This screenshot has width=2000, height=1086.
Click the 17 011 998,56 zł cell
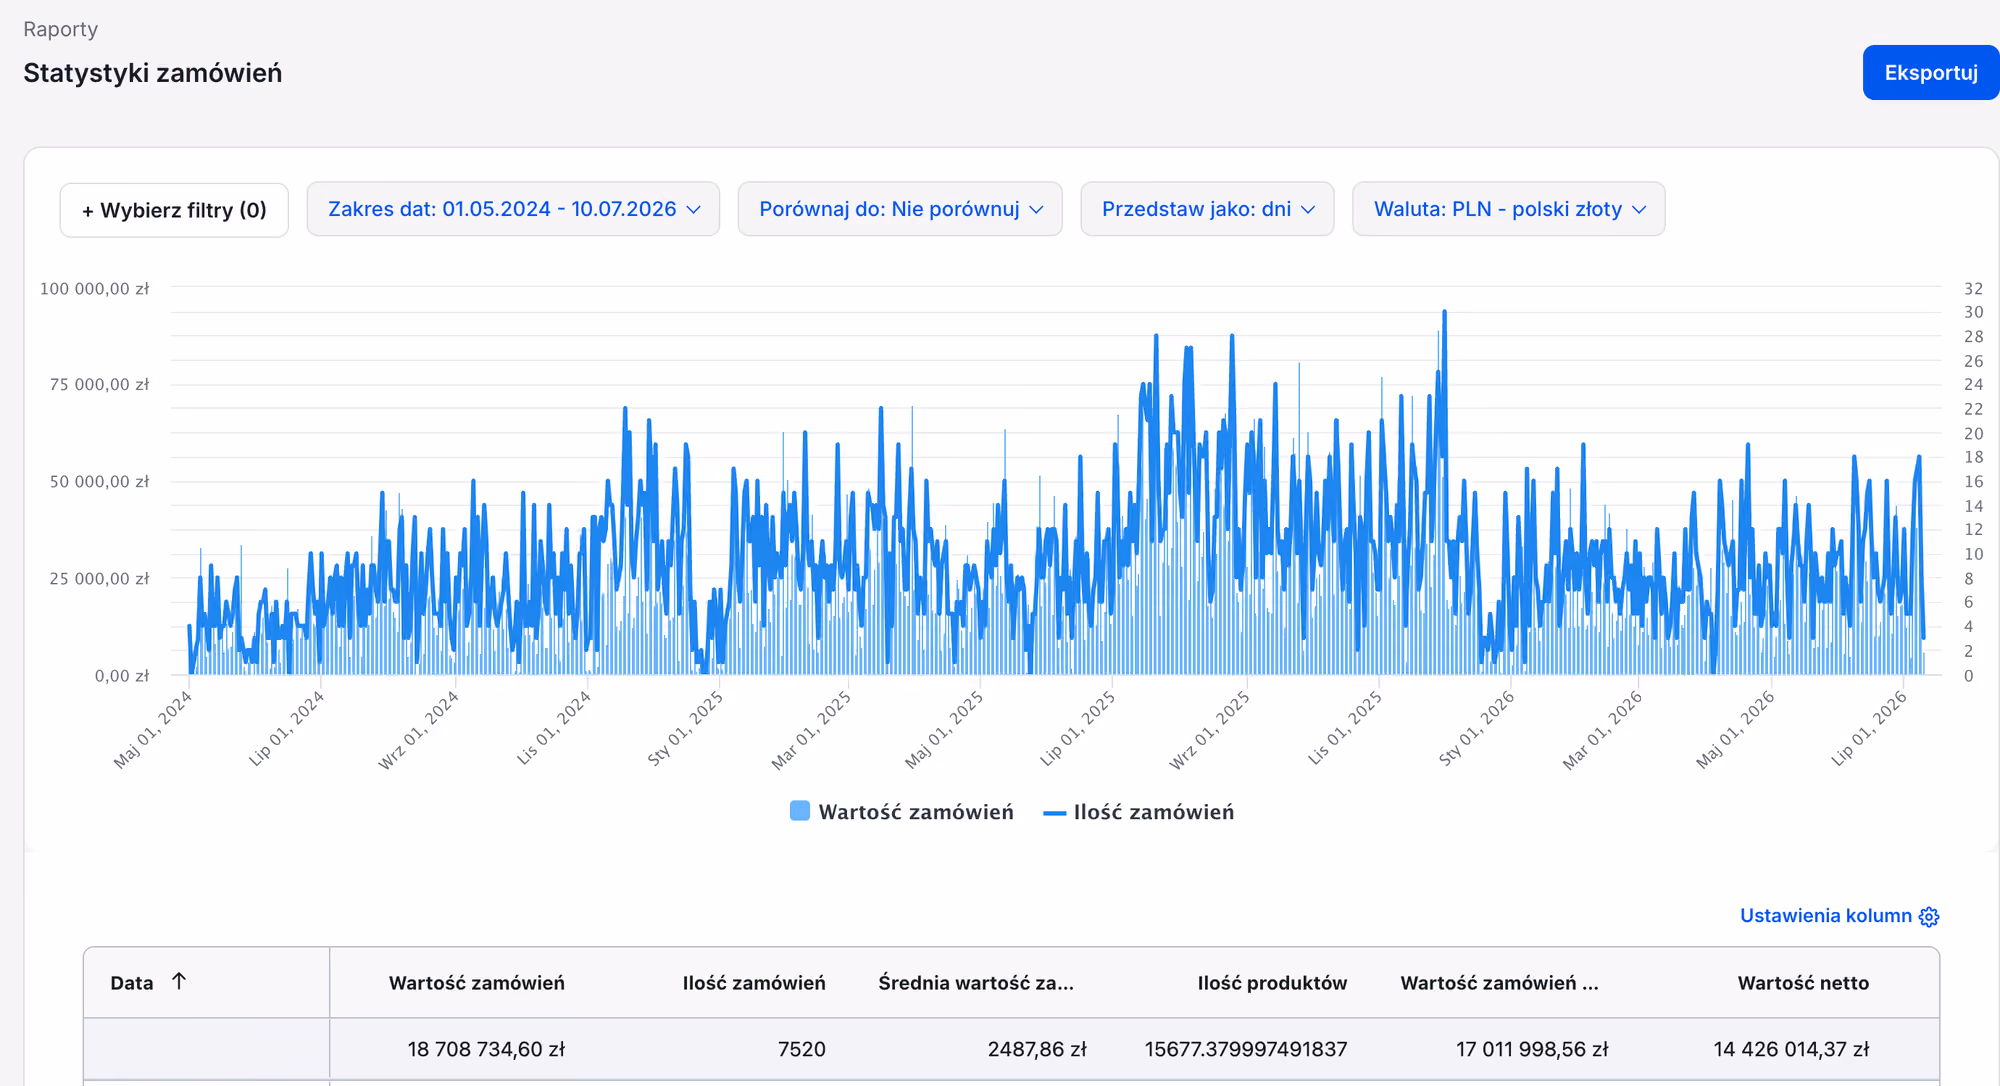click(1532, 1049)
